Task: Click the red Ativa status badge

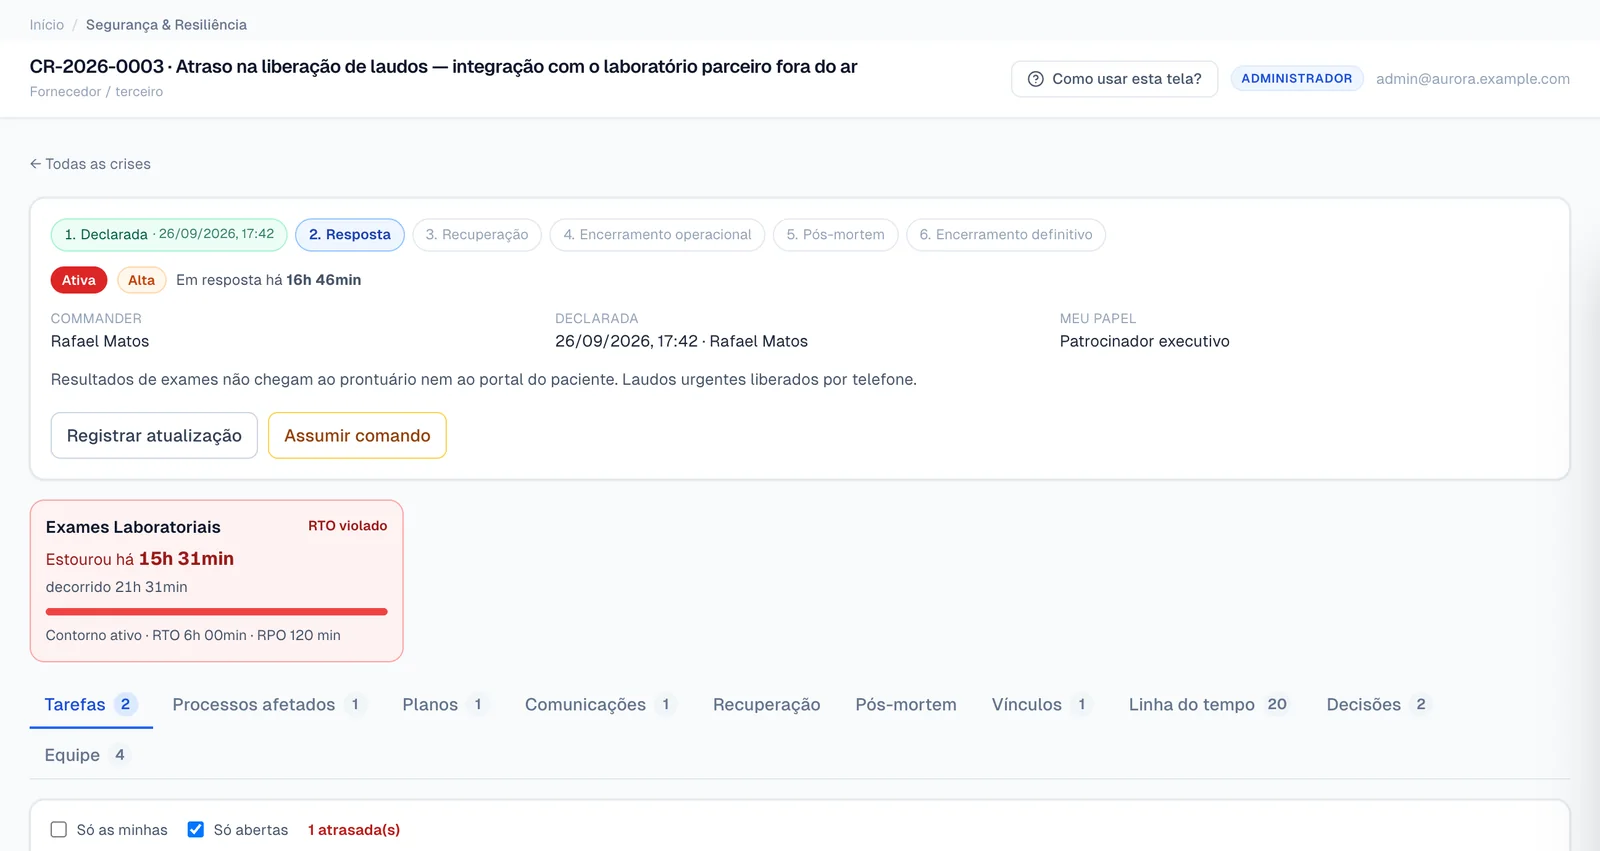Action: 79,280
